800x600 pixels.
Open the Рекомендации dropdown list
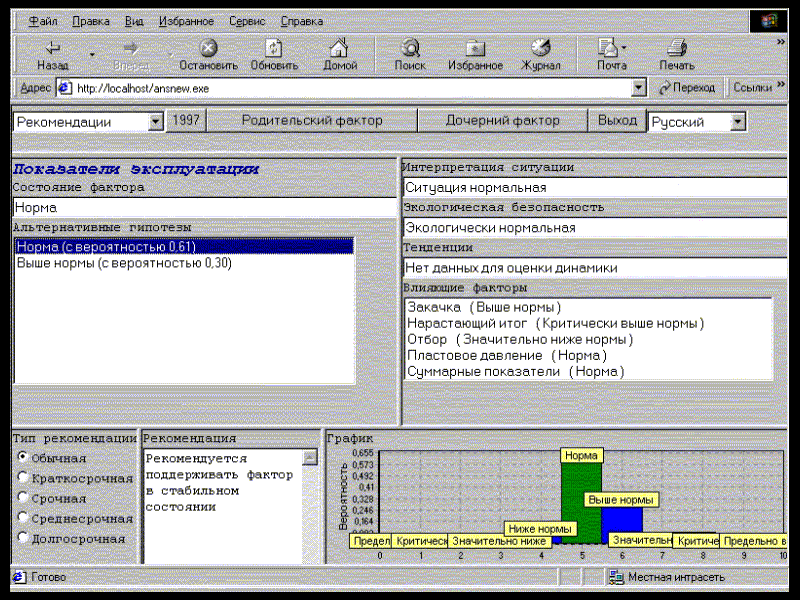click(x=155, y=122)
